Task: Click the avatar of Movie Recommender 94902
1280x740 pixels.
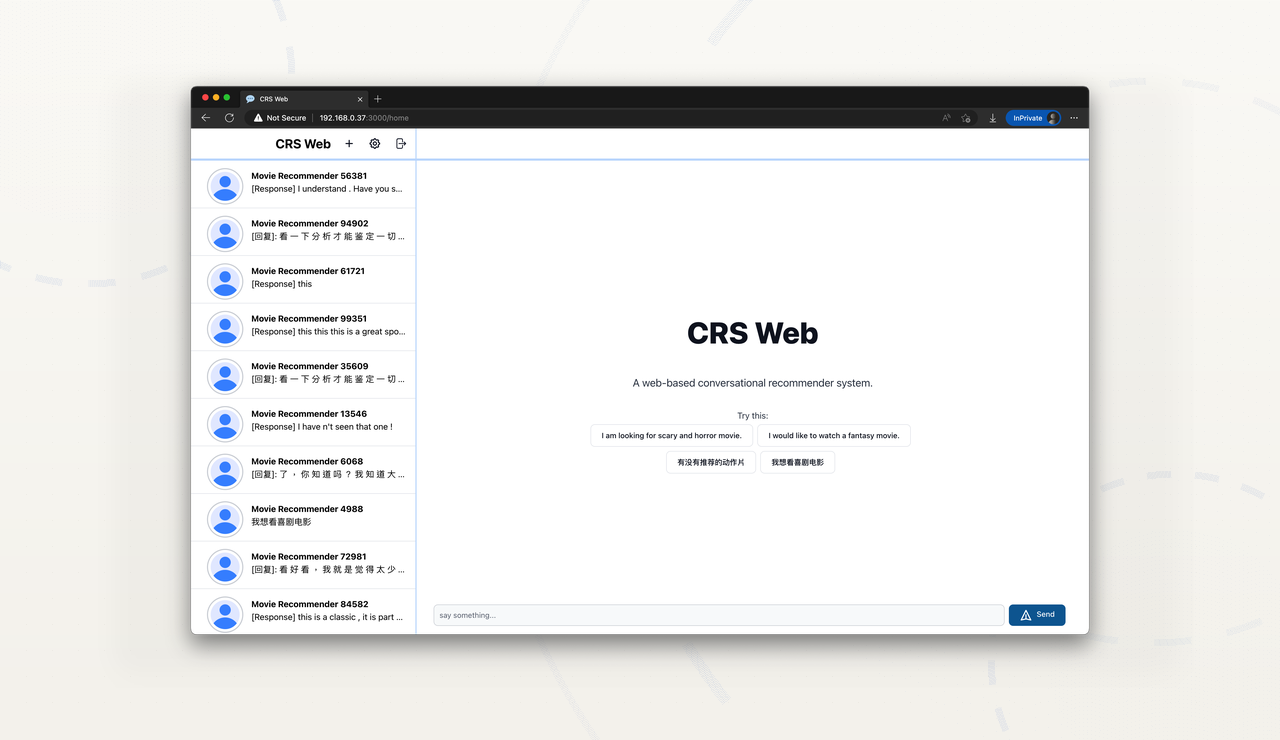Action: pyautogui.click(x=225, y=234)
